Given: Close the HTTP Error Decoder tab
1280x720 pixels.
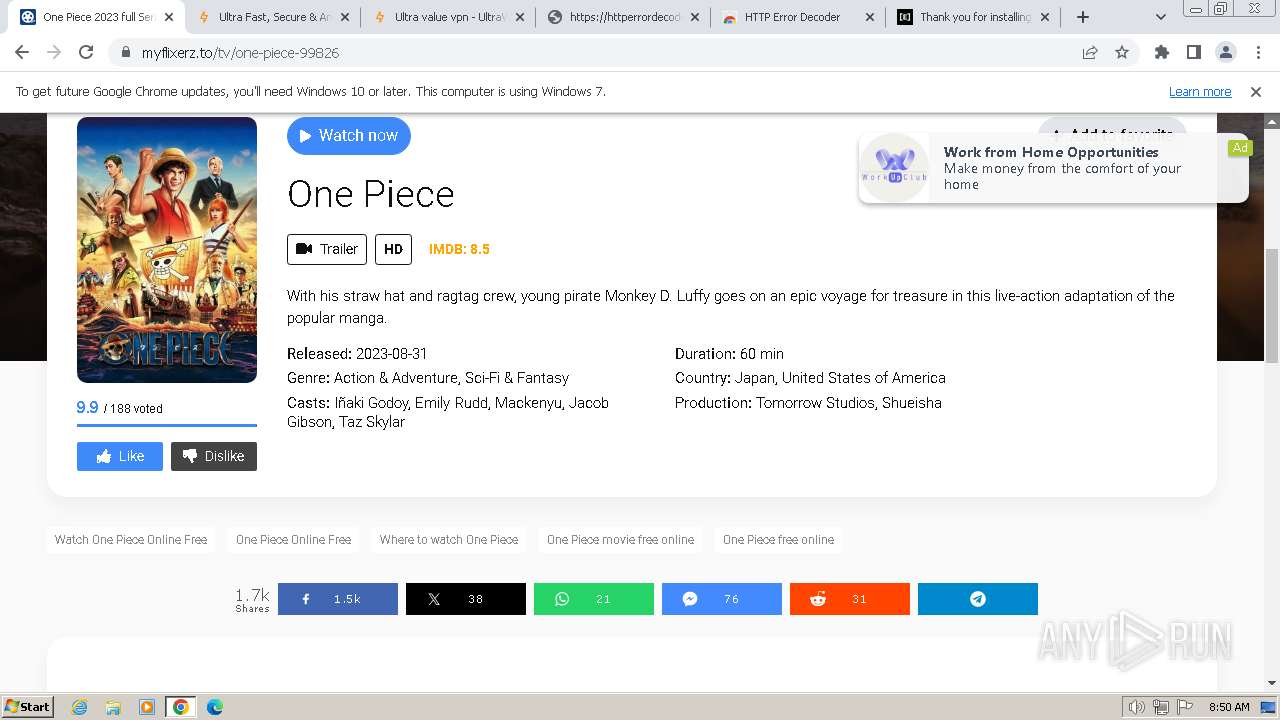Looking at the screenshot, I should point(869,17).
